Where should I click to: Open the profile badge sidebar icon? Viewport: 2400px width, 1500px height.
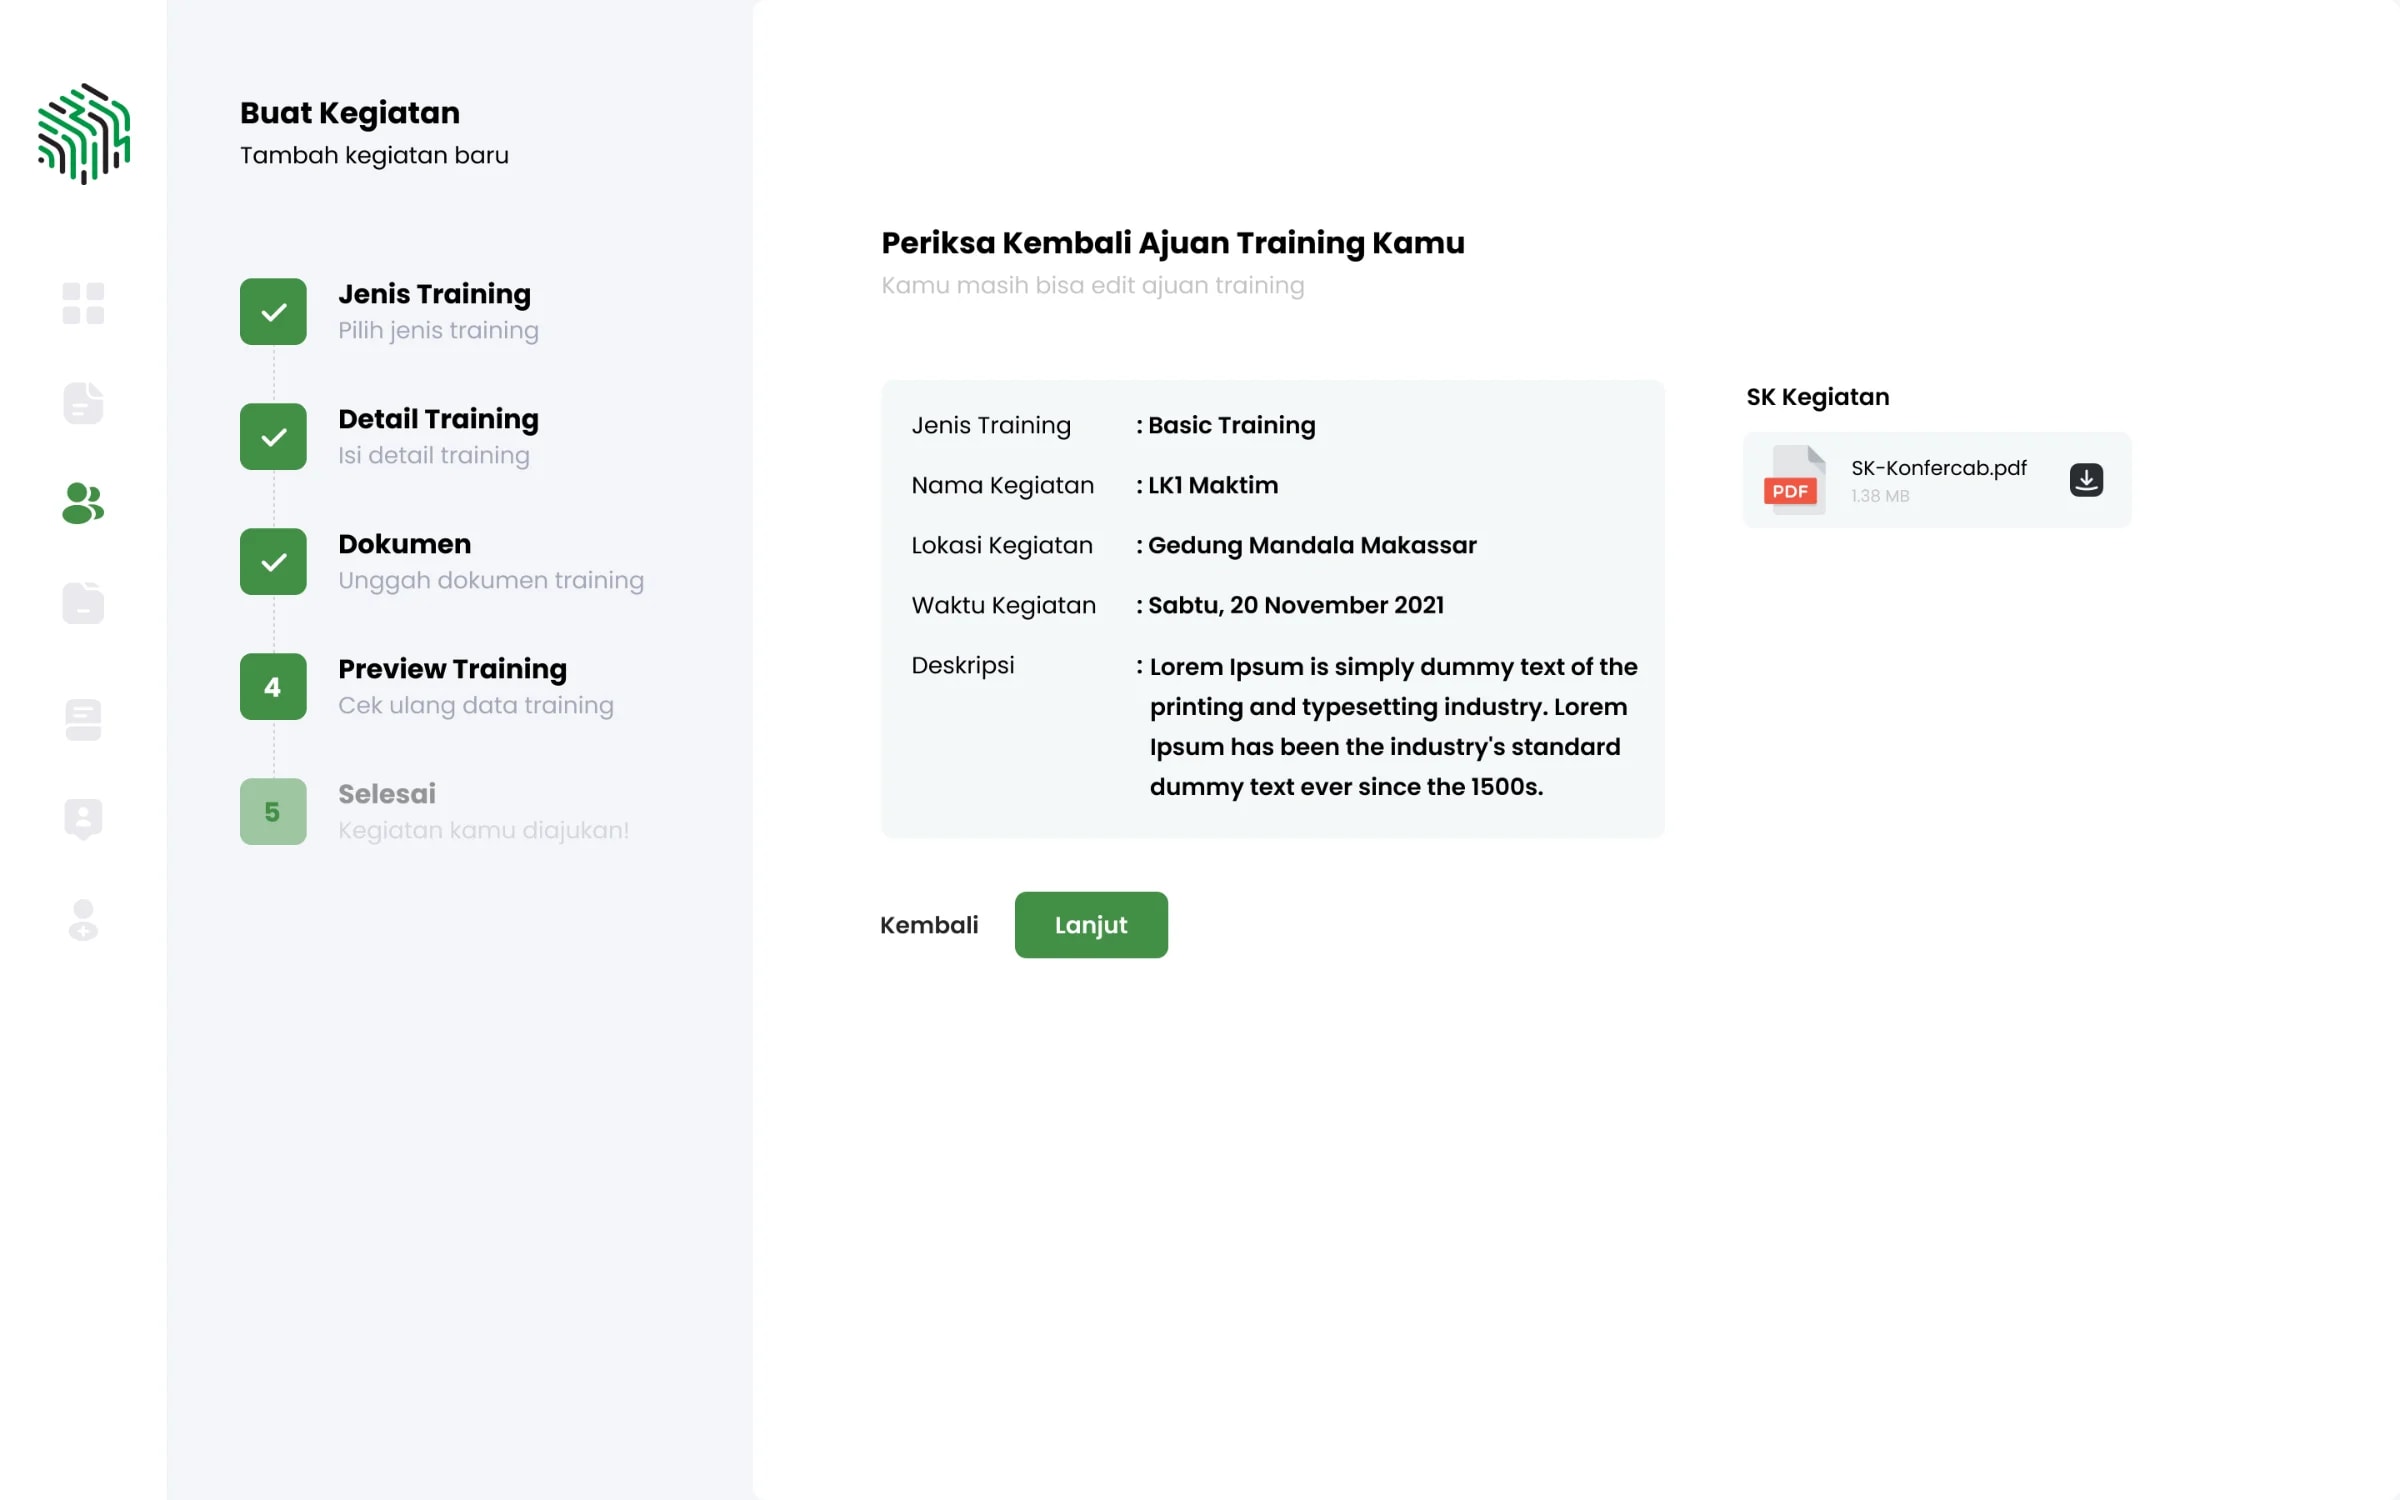pos(83,819)
